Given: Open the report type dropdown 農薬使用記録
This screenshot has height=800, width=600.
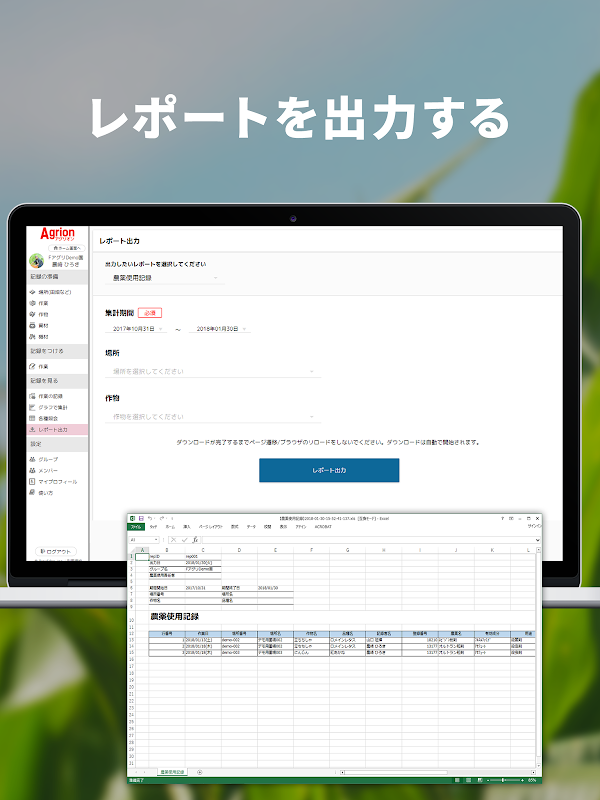Looking at the screenshot, I should 165,278.
